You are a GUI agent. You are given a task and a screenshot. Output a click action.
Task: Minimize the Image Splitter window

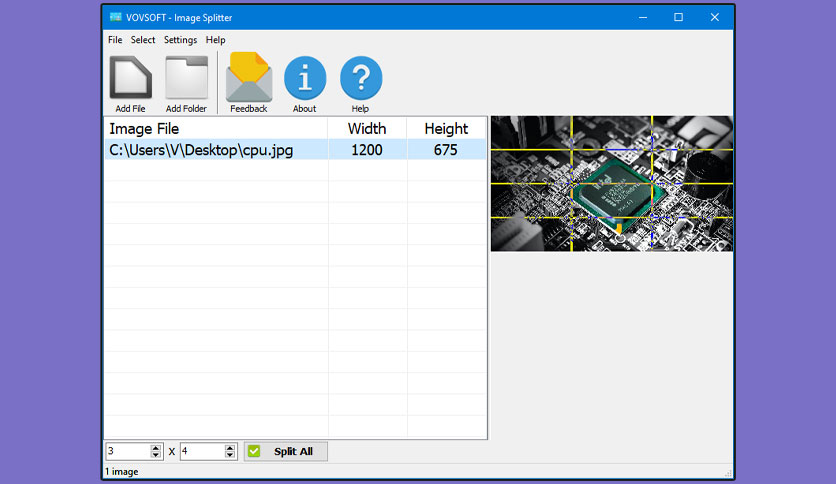click(x=643, y=17)
